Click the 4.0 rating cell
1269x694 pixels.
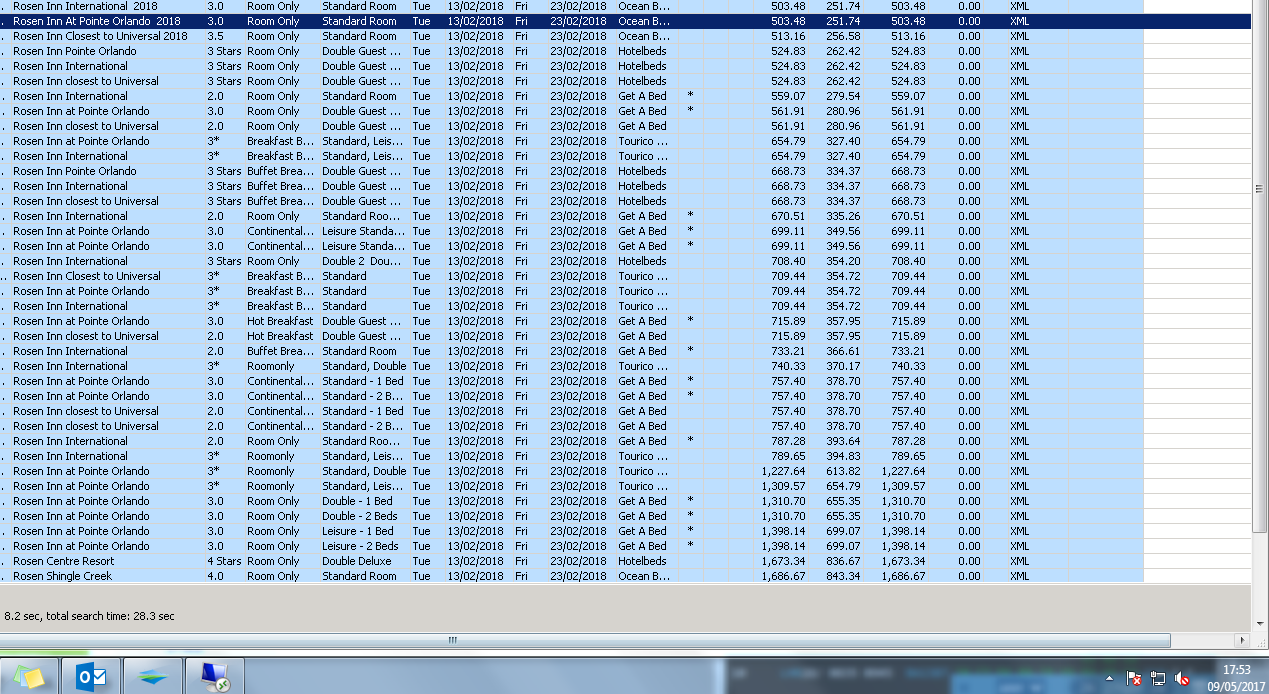click(x=216, y=576)
